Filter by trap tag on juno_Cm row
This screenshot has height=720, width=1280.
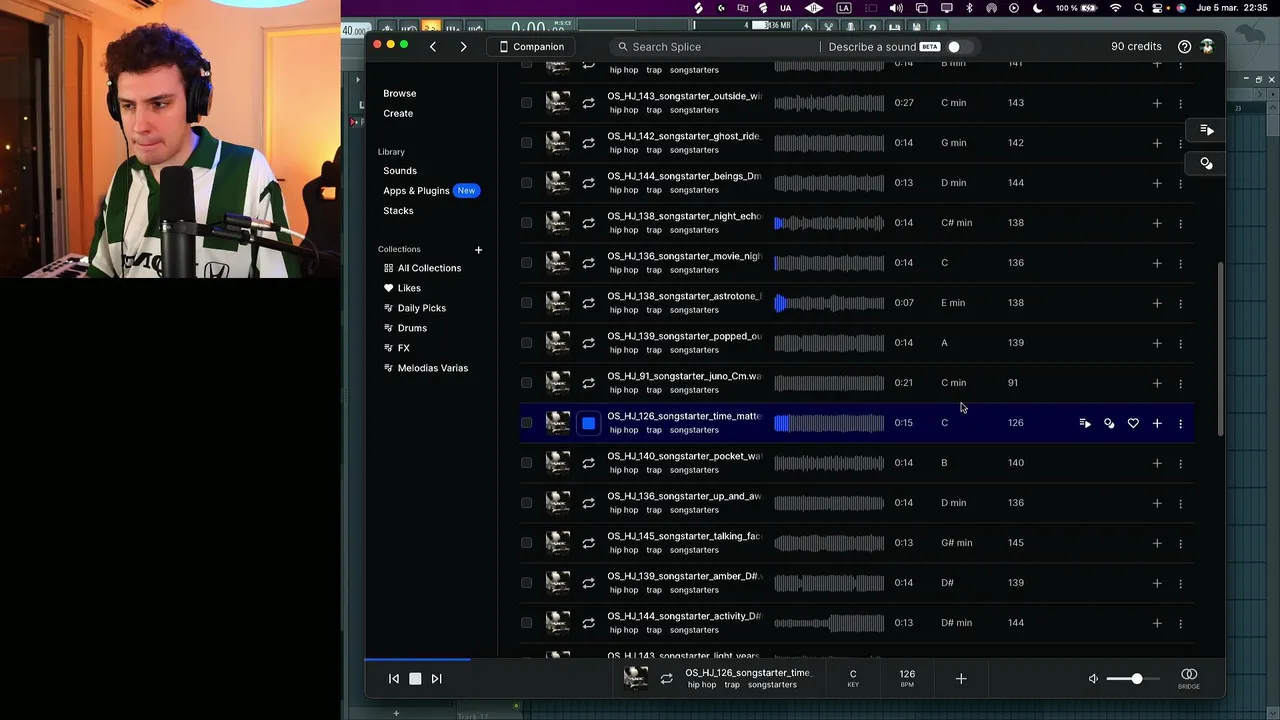click(654, 390)
